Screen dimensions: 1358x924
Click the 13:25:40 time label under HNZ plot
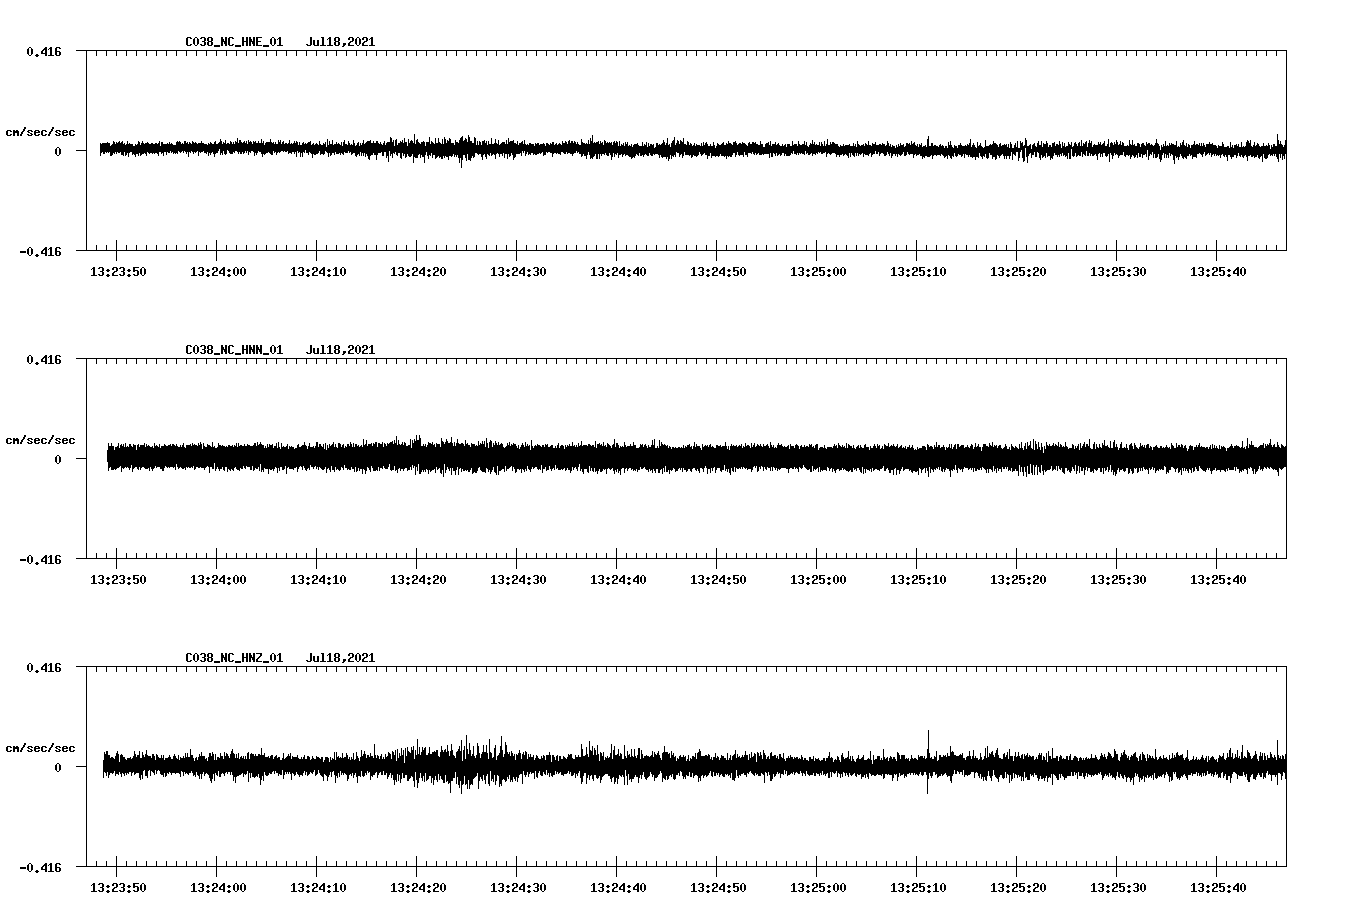[1218, 888]
